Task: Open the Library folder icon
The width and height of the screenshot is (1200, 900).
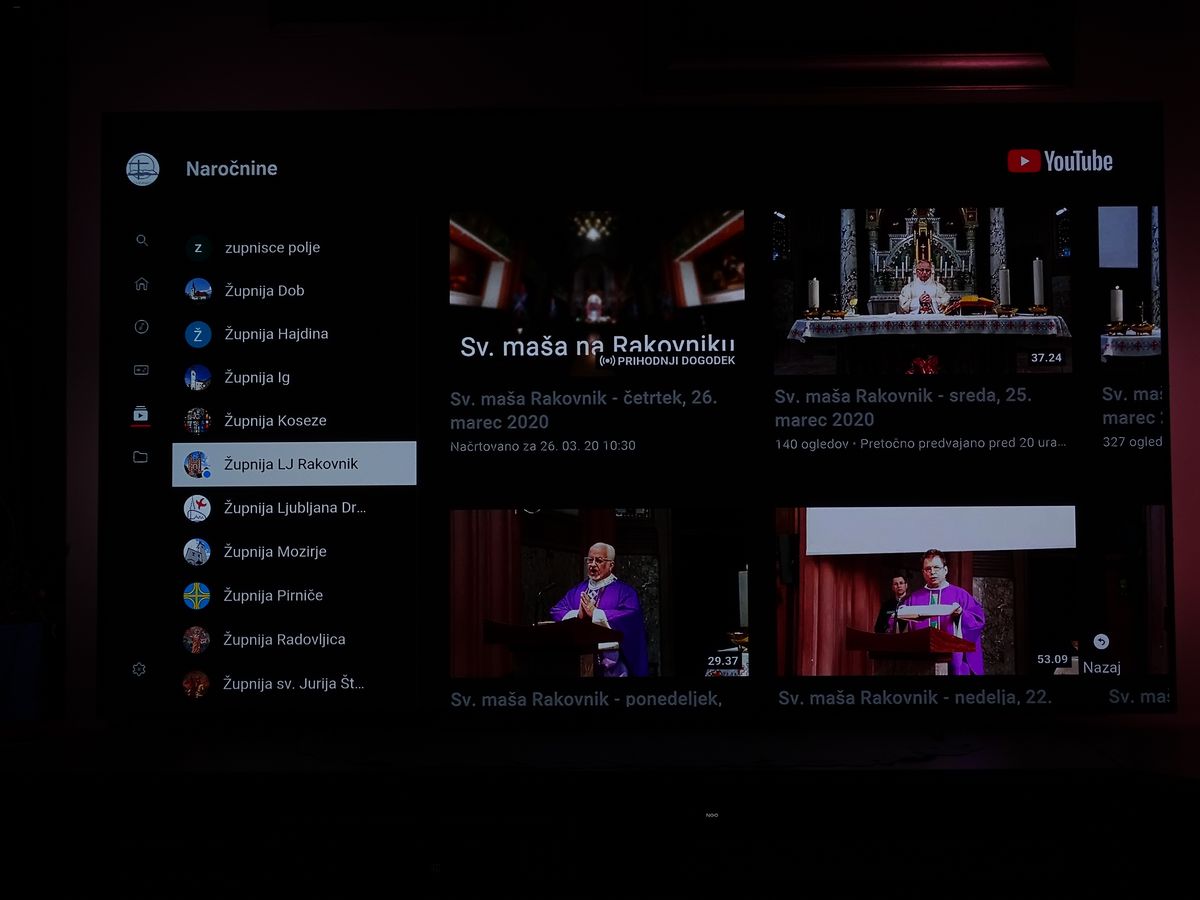Action: [x=140, y=457]
